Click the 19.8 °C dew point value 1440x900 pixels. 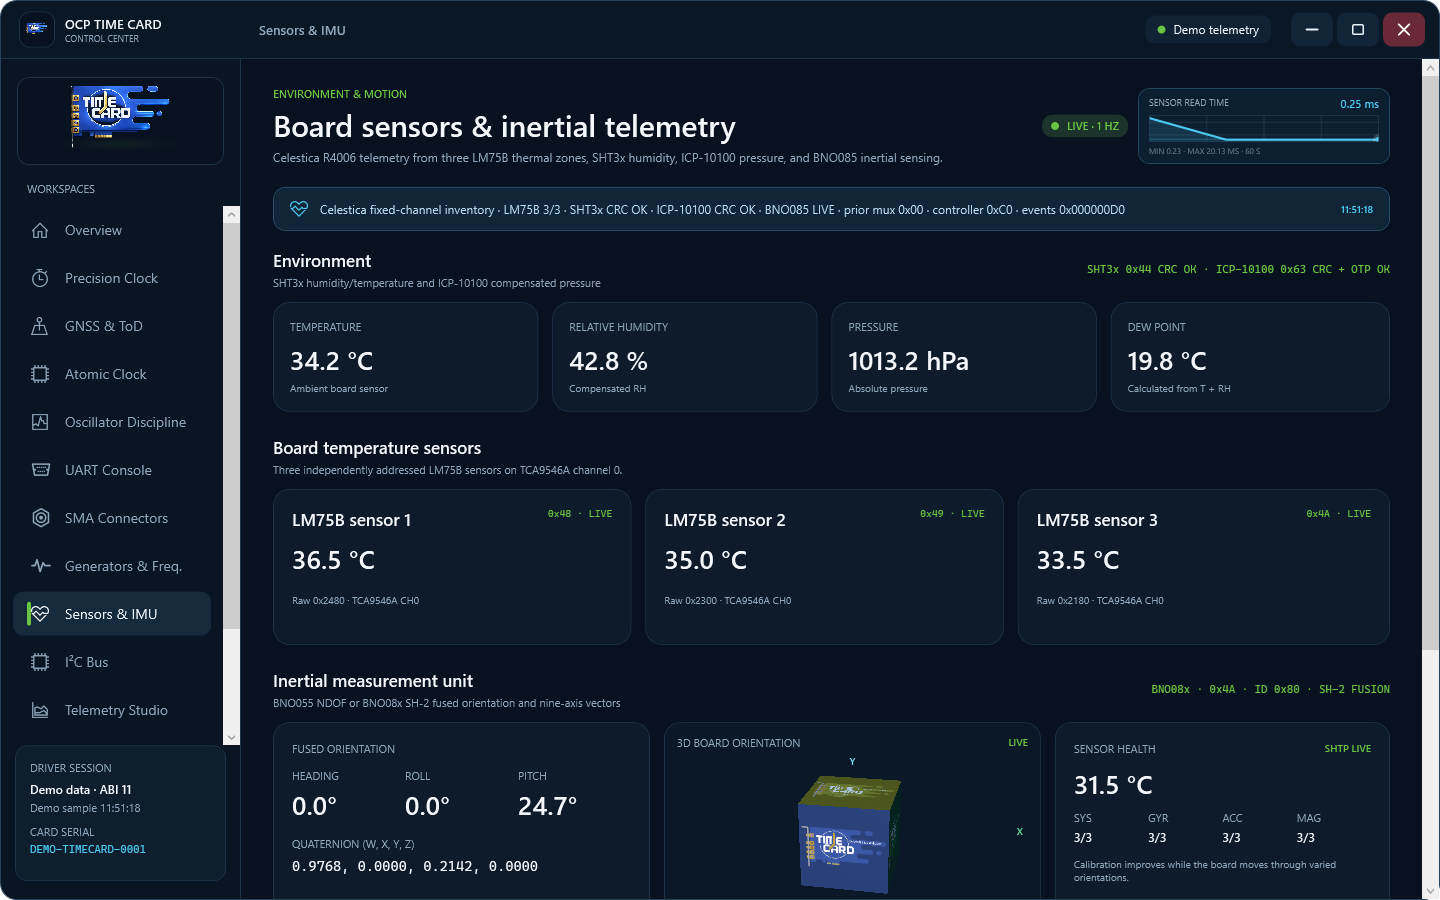[x=1167, y=361]
